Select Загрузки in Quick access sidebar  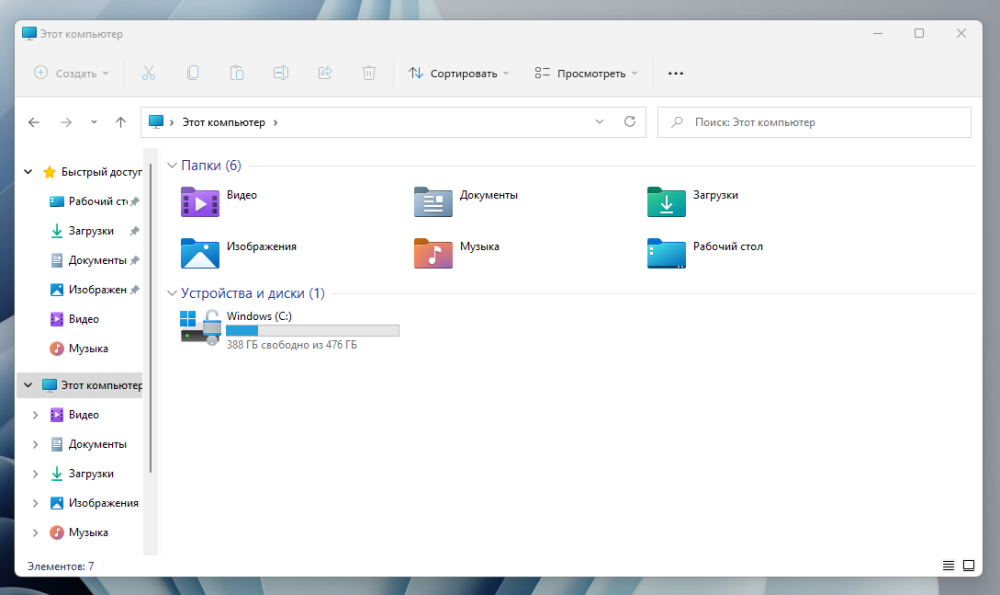coord(90,231)
